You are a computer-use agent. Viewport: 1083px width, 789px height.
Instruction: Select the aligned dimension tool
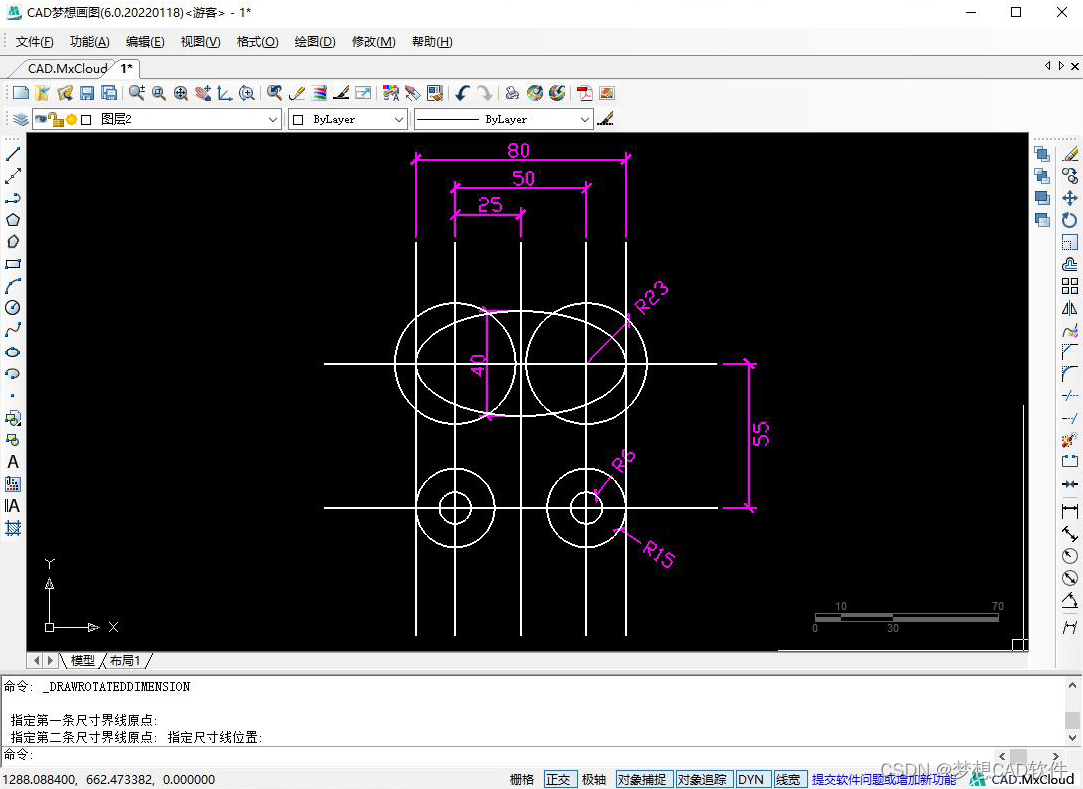[x=1069, y=533]
